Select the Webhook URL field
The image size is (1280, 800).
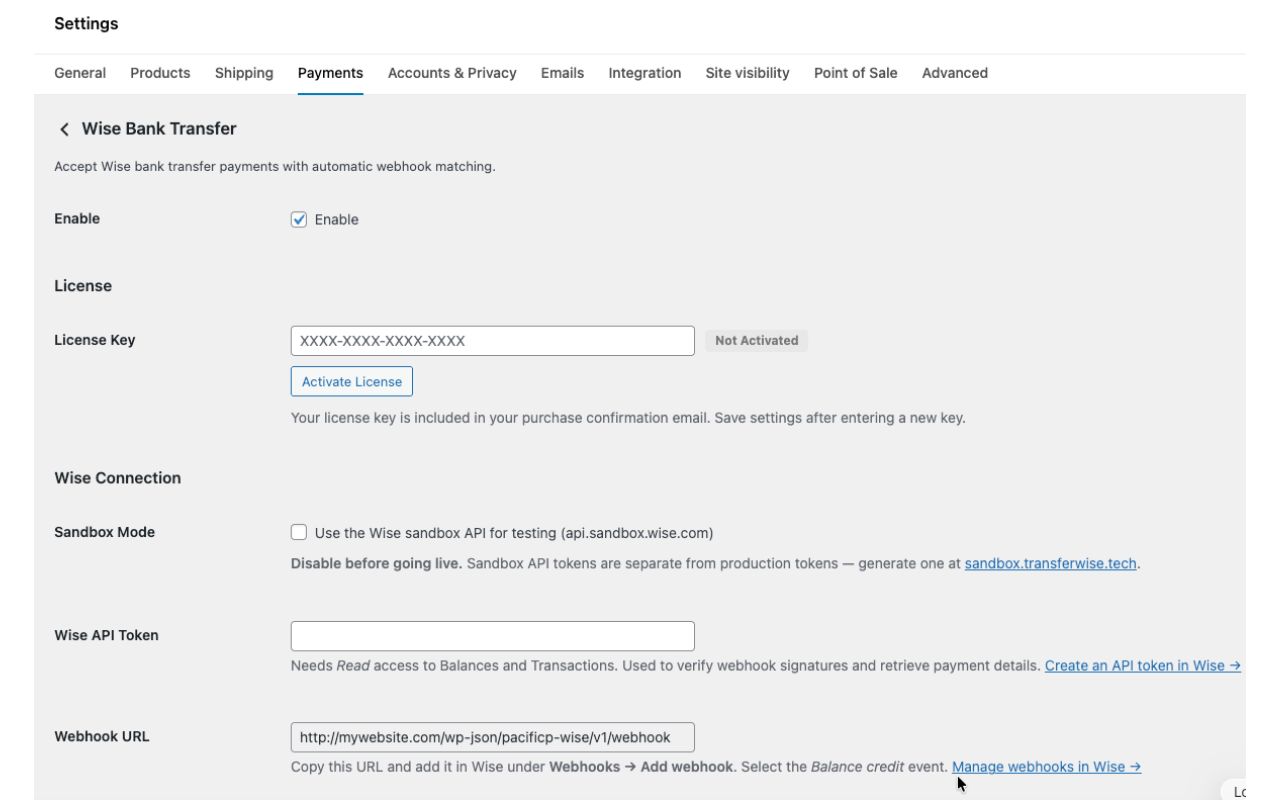pyautogui.click(x=492, y=737)
